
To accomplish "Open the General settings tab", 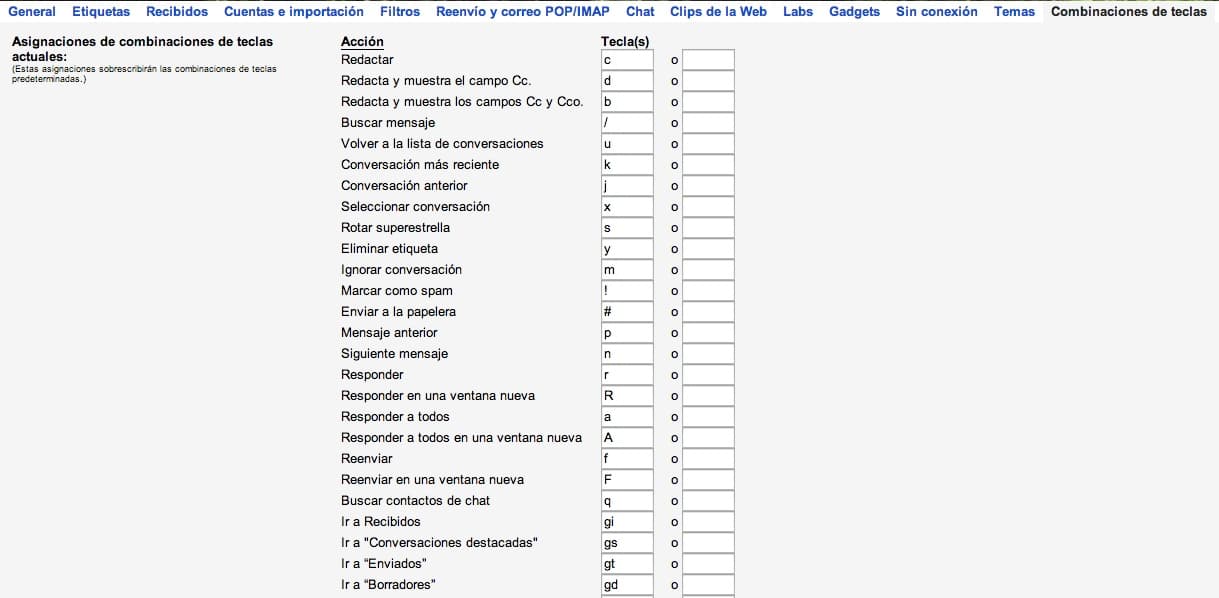I will pyautogui.click(x=32, y=12).
